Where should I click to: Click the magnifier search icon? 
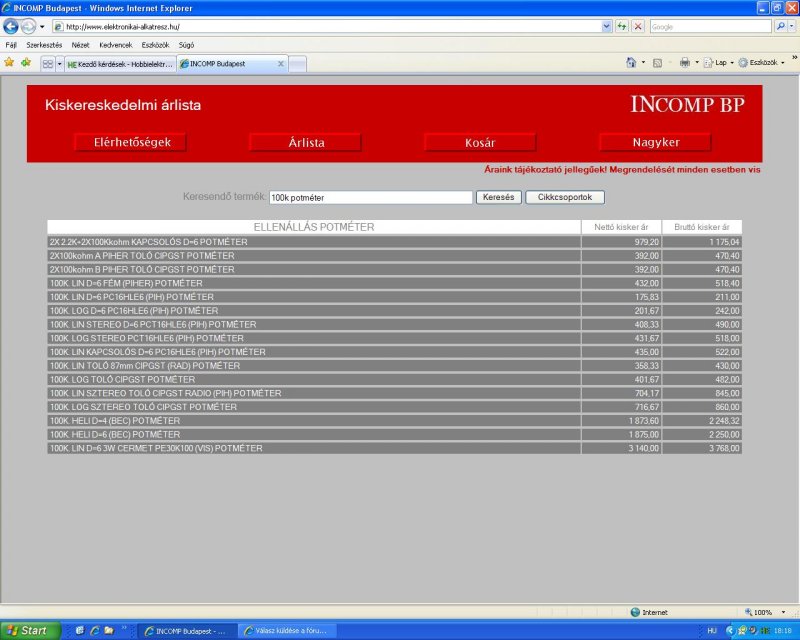[780, 27]
